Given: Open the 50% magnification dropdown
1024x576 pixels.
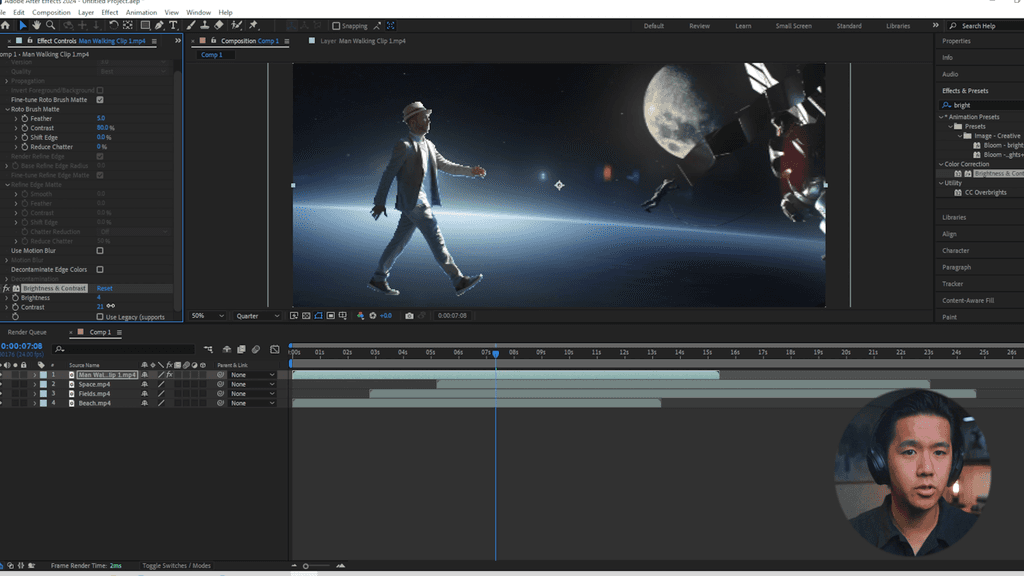Looking at the screenshot, I should click(x=208, y=316).
